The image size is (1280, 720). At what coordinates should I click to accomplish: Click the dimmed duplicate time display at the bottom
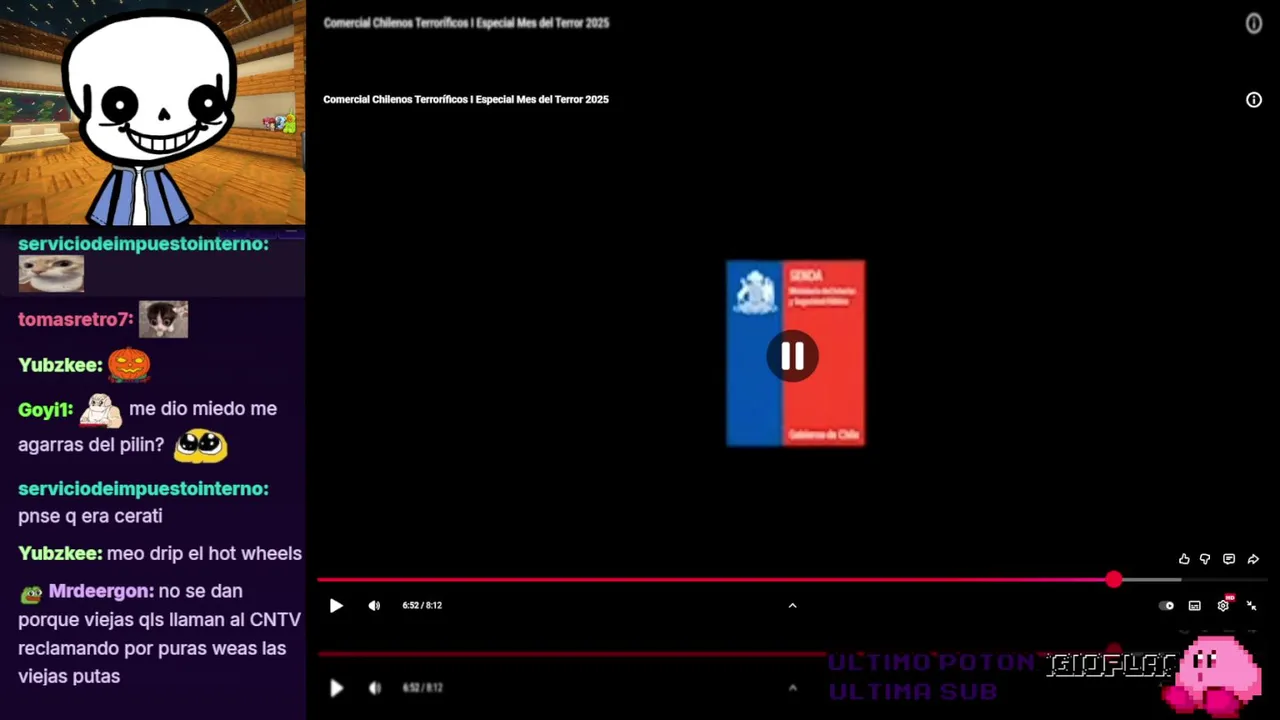click(422, 688)
